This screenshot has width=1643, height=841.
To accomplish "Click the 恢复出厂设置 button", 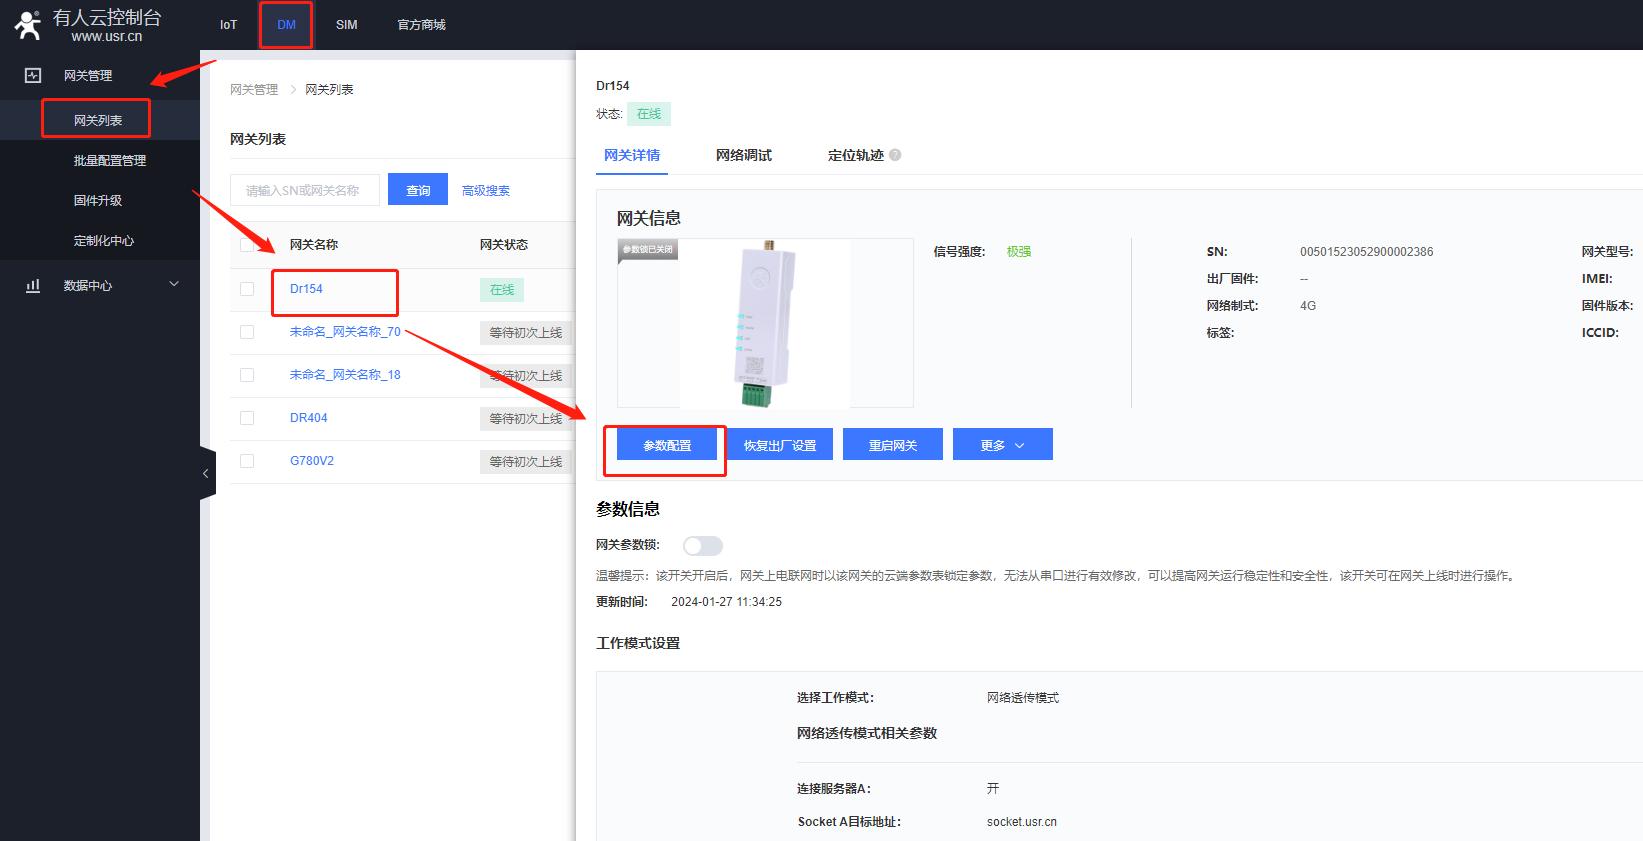I will pyautogui.click(x=780, y=445).
